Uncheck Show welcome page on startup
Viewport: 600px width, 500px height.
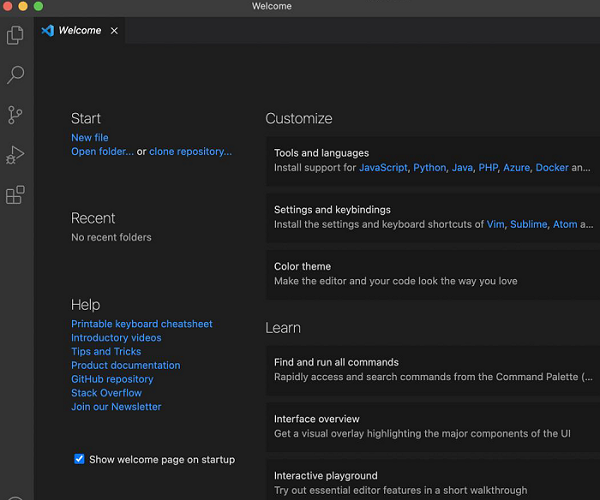tap(79, 459)
